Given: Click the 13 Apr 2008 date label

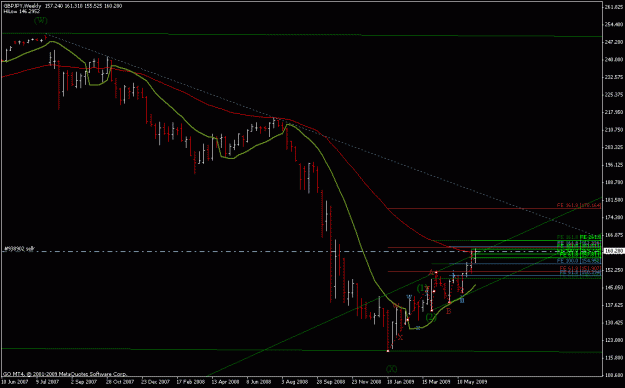Looking at the screenshot, I should pos(226,382).
